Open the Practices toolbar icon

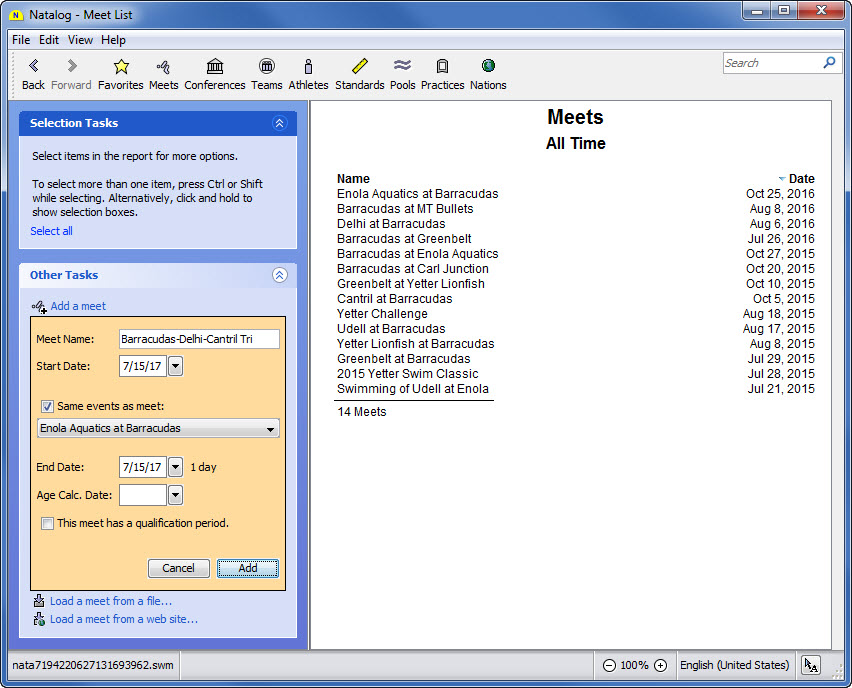tap(442, 67)
